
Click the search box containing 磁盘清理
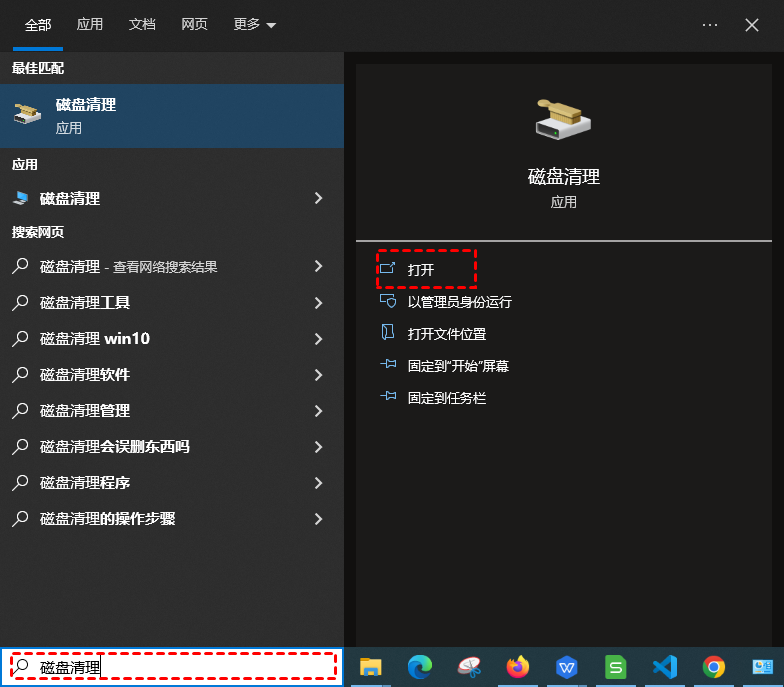172,666
